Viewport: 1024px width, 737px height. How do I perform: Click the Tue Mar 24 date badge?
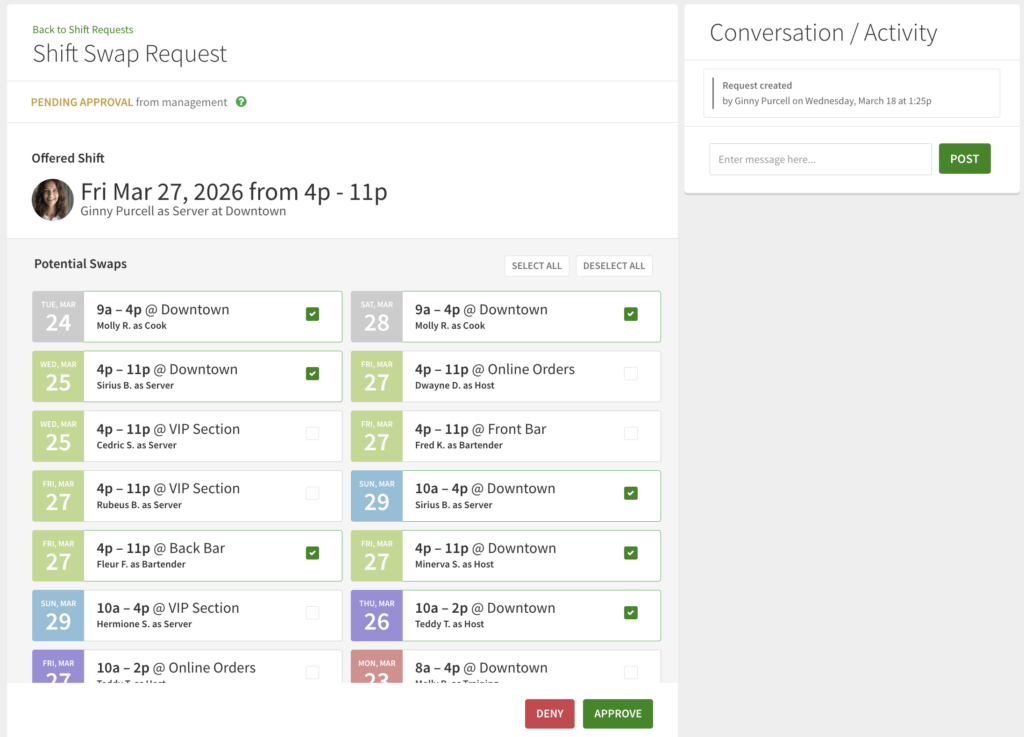point(58,316)
